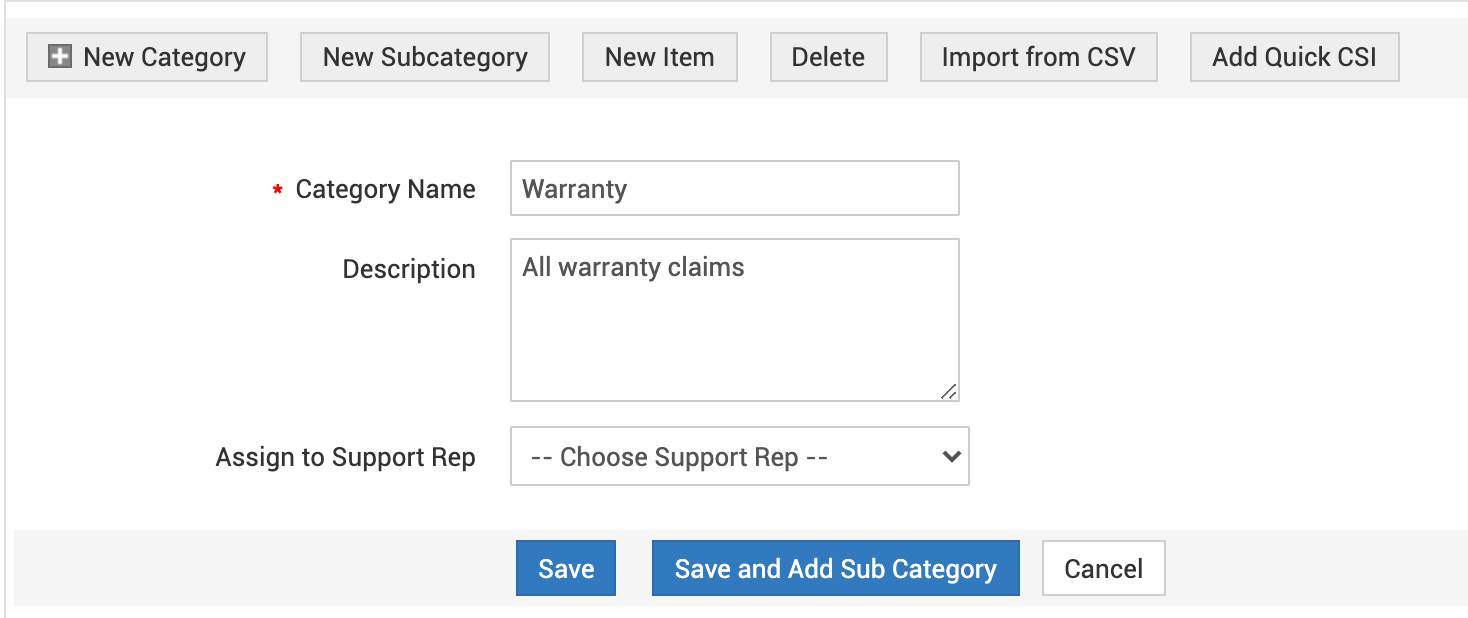This screenshot has width=1468, height=618.
Task: Click the New Item button
Action: [659, 57]
